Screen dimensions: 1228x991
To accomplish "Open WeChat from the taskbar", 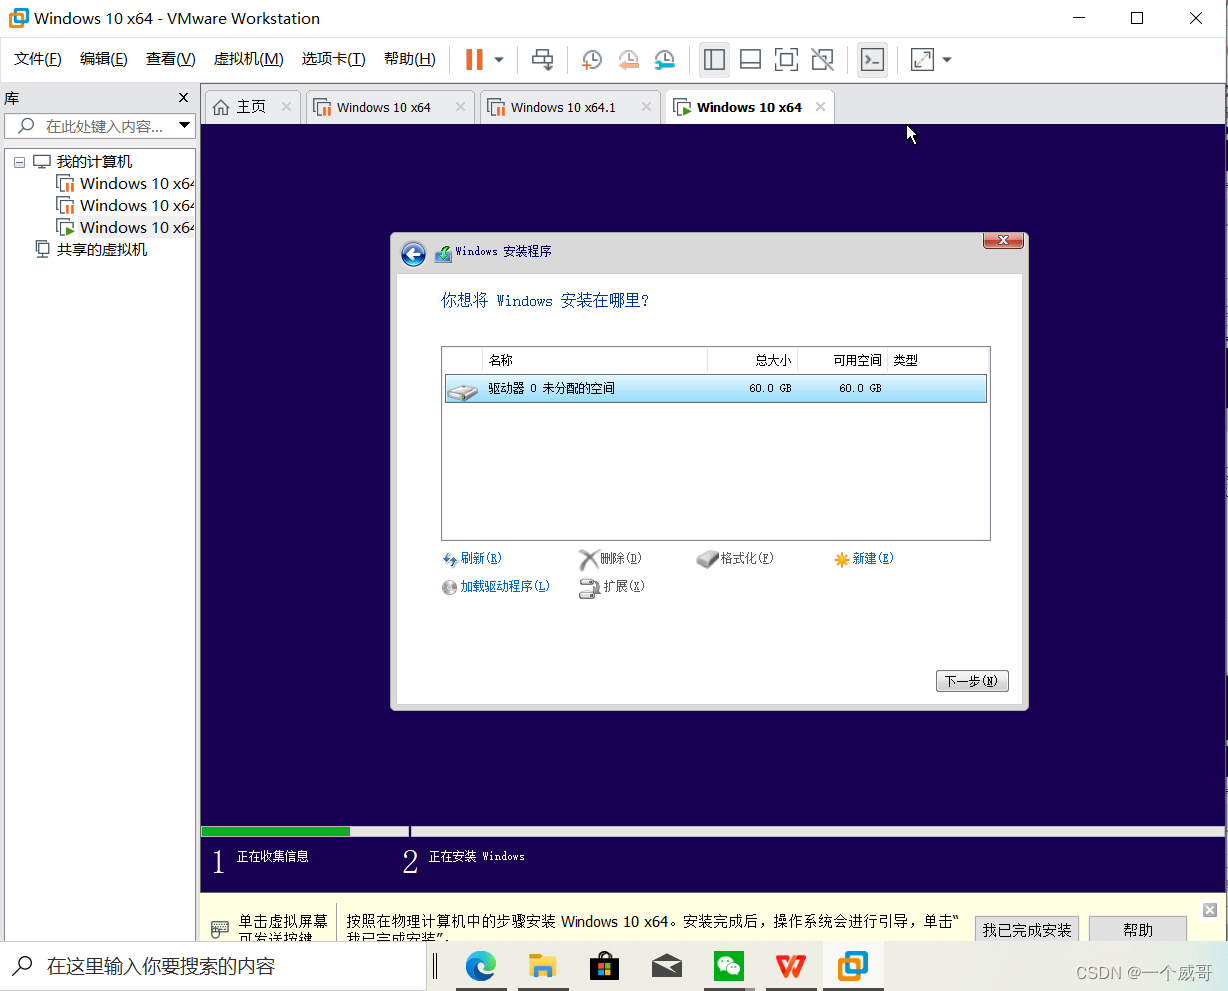I will [x=729, y=966].
